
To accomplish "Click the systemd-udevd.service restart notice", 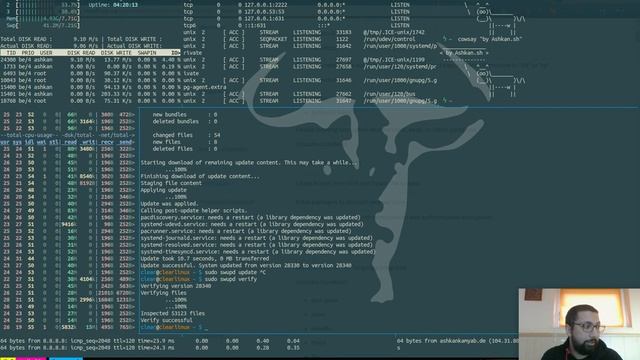I will (x=252, y=224).
